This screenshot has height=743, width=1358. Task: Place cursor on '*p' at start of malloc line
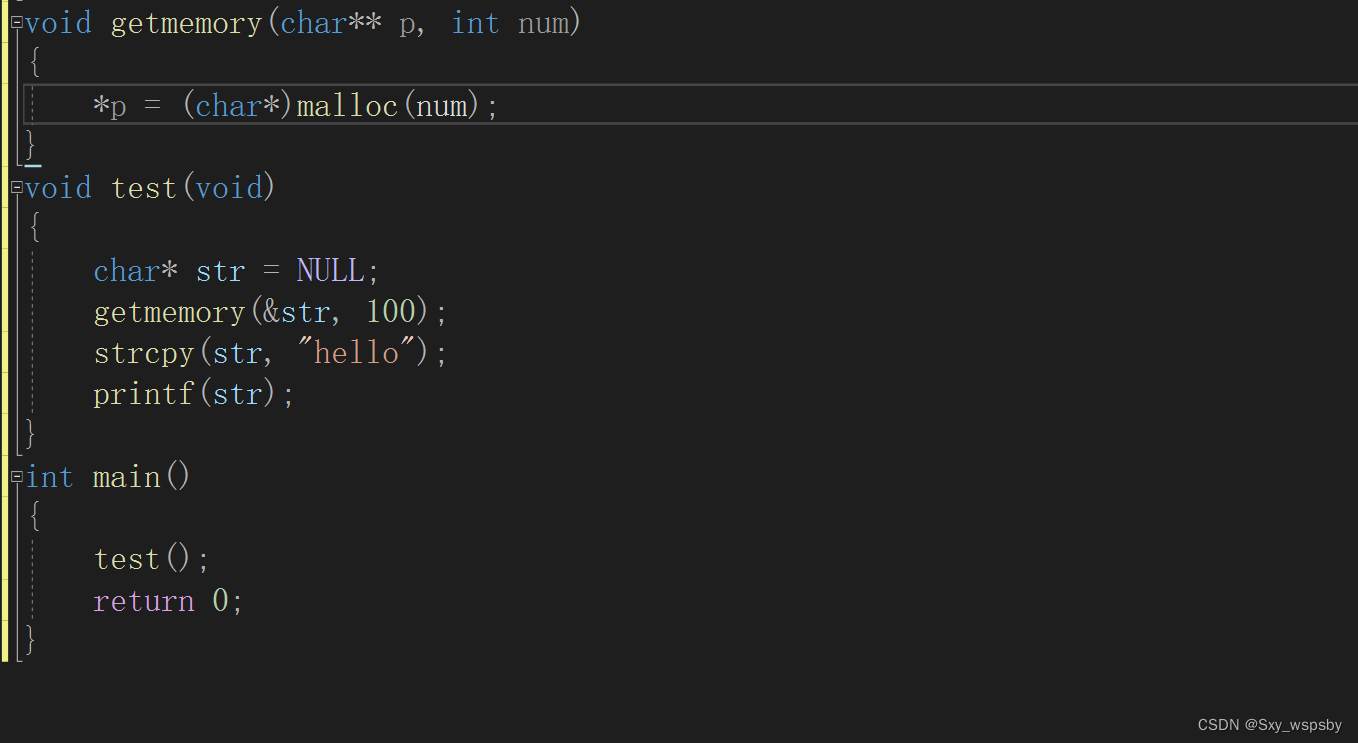[110, 106]
